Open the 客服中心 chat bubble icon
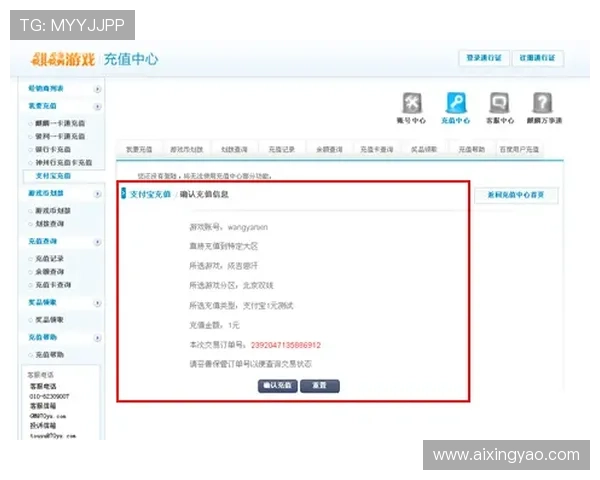600x480 pixels. click(499, 103)
